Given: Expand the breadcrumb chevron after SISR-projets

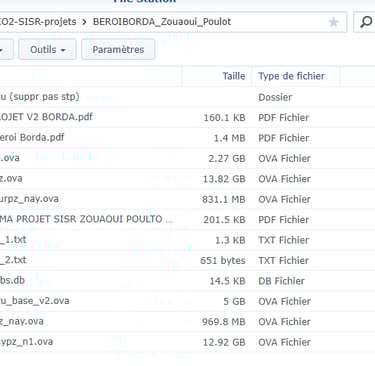Looking at the screenshot, I should tap(84, 22).
